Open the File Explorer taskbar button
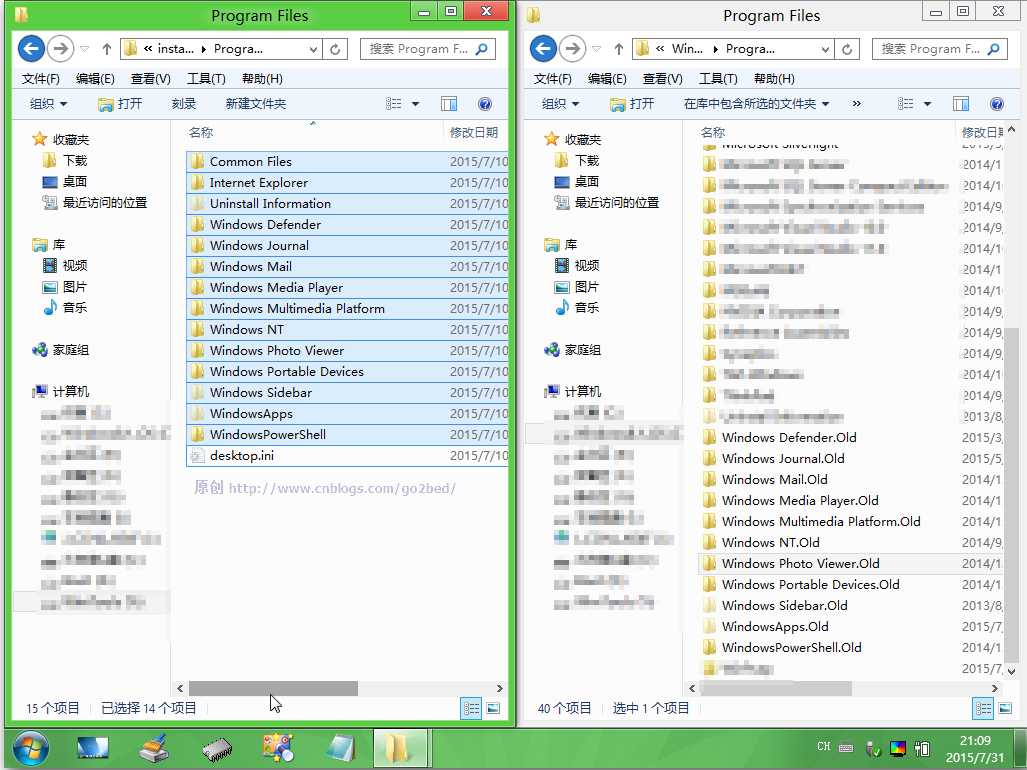The height and width of the screenshot is (770, 1027). click(400, 749)
